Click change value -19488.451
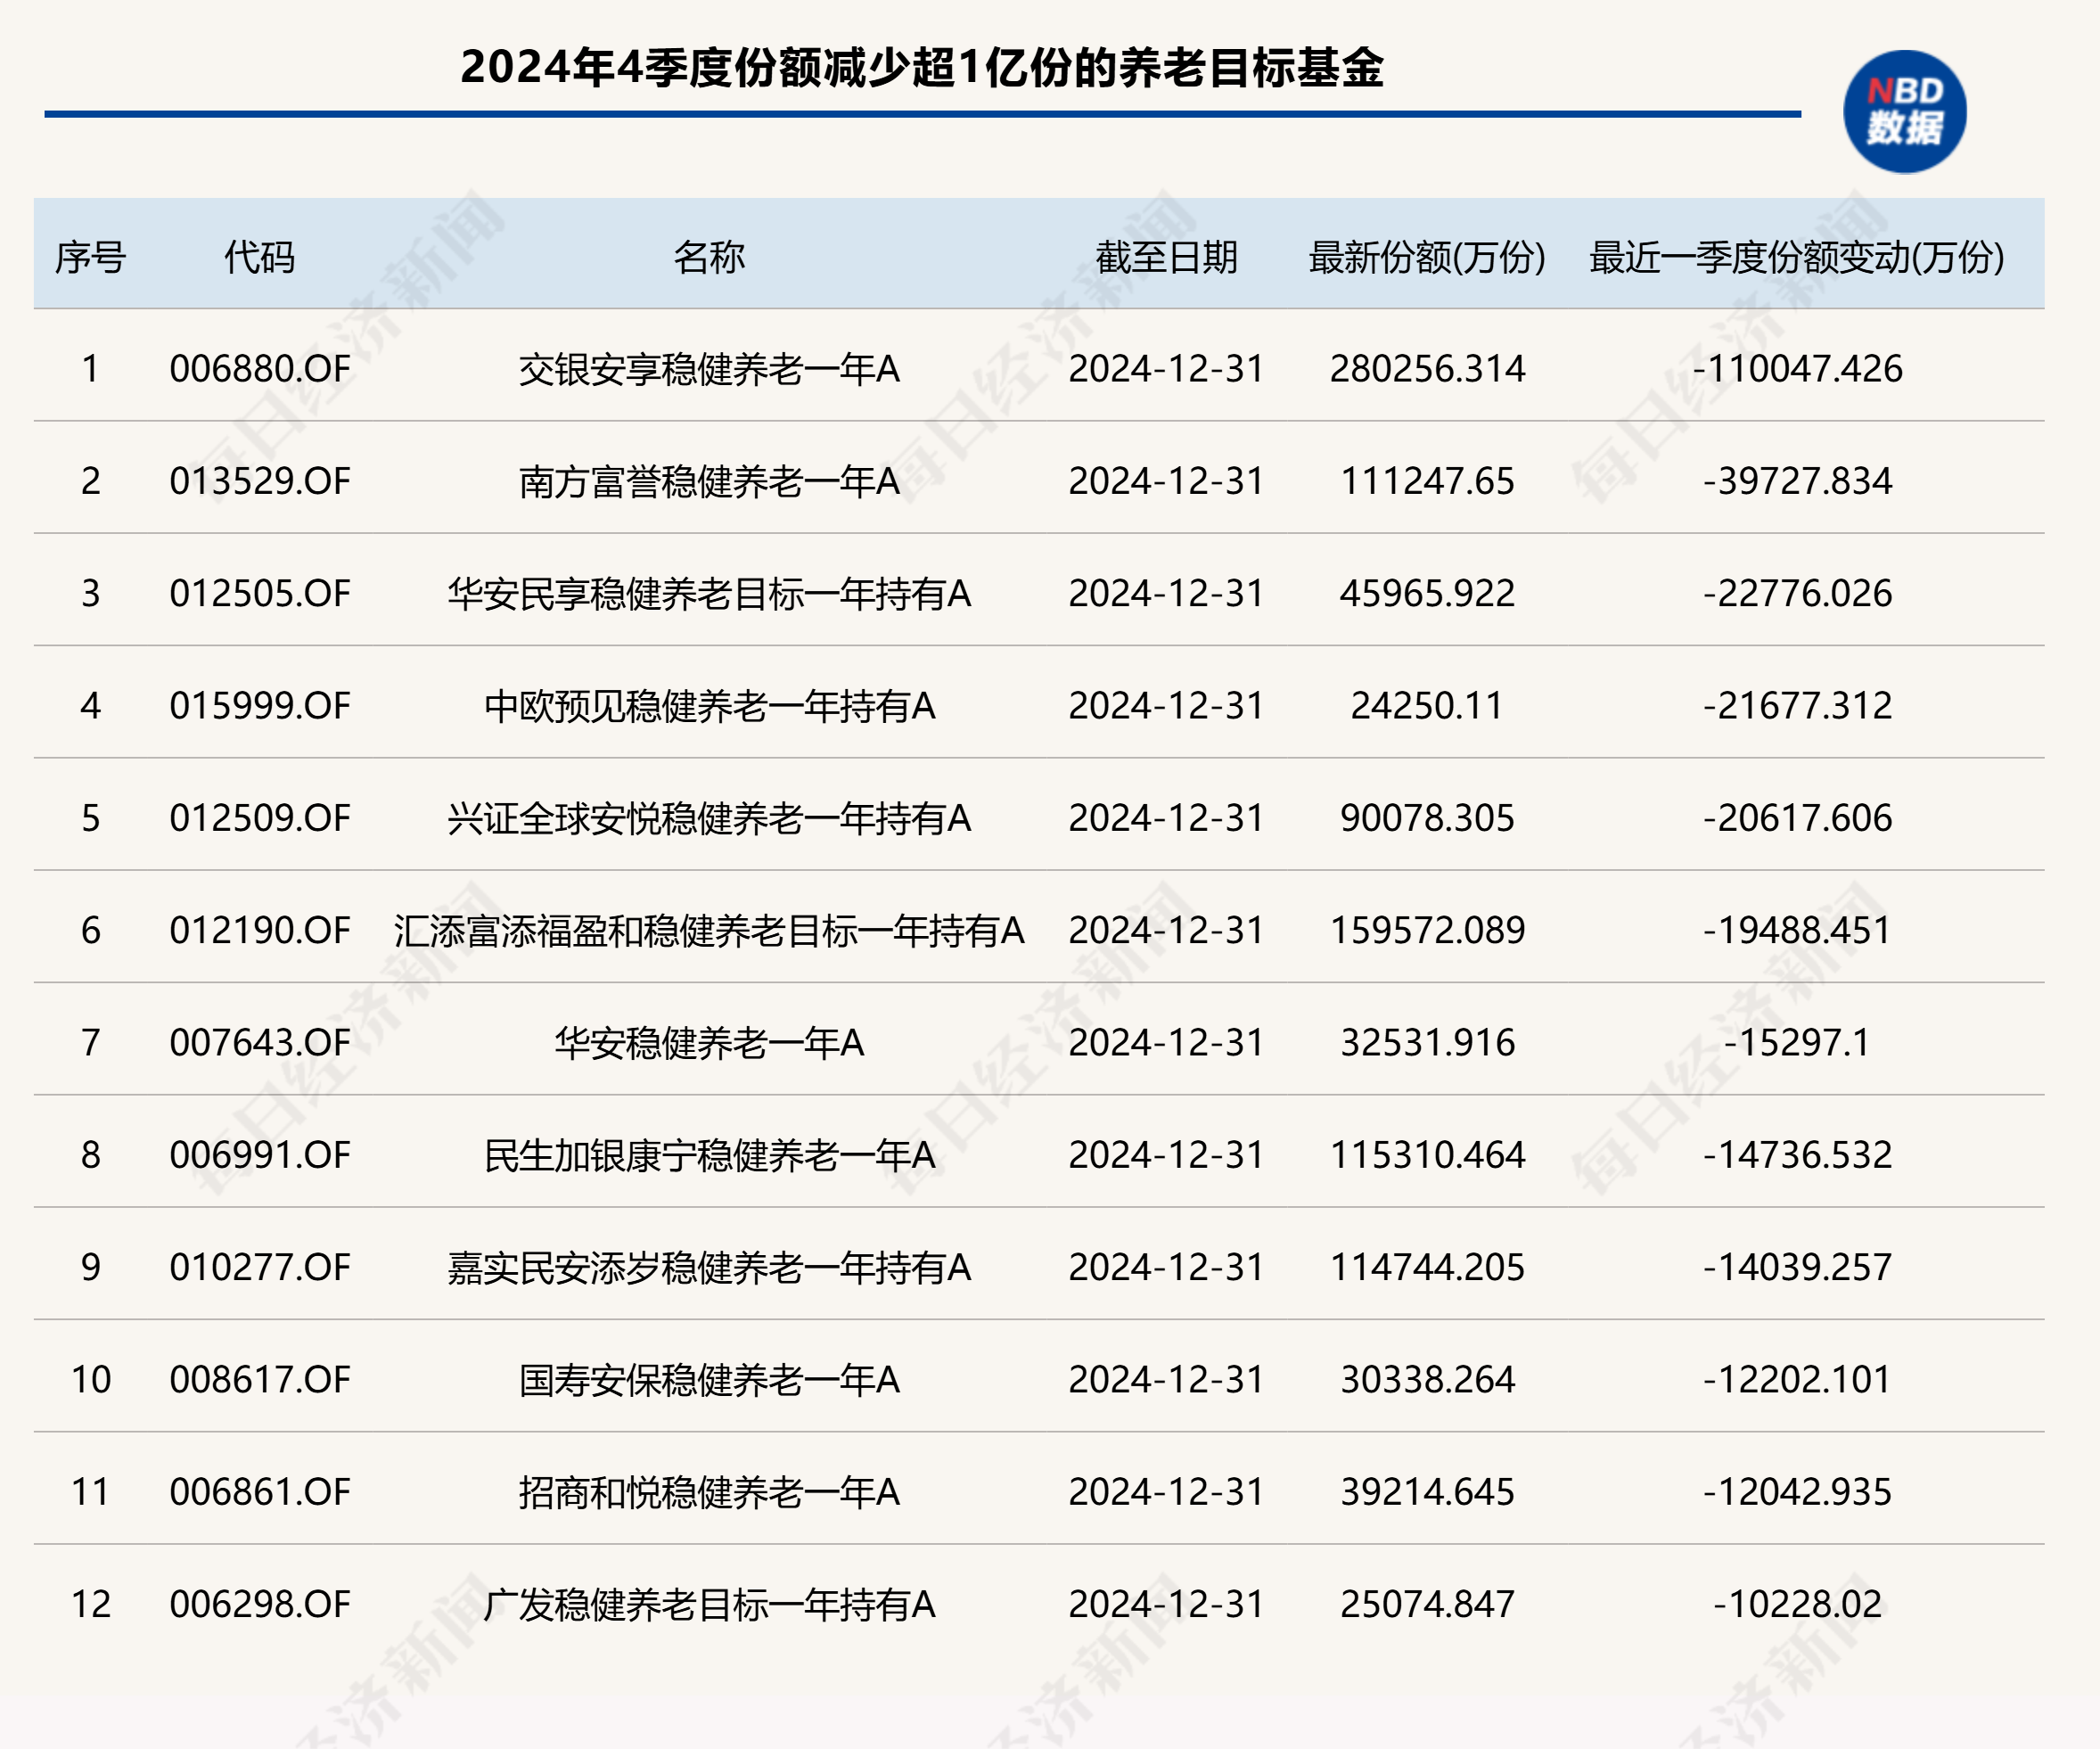 (1797, 930)
